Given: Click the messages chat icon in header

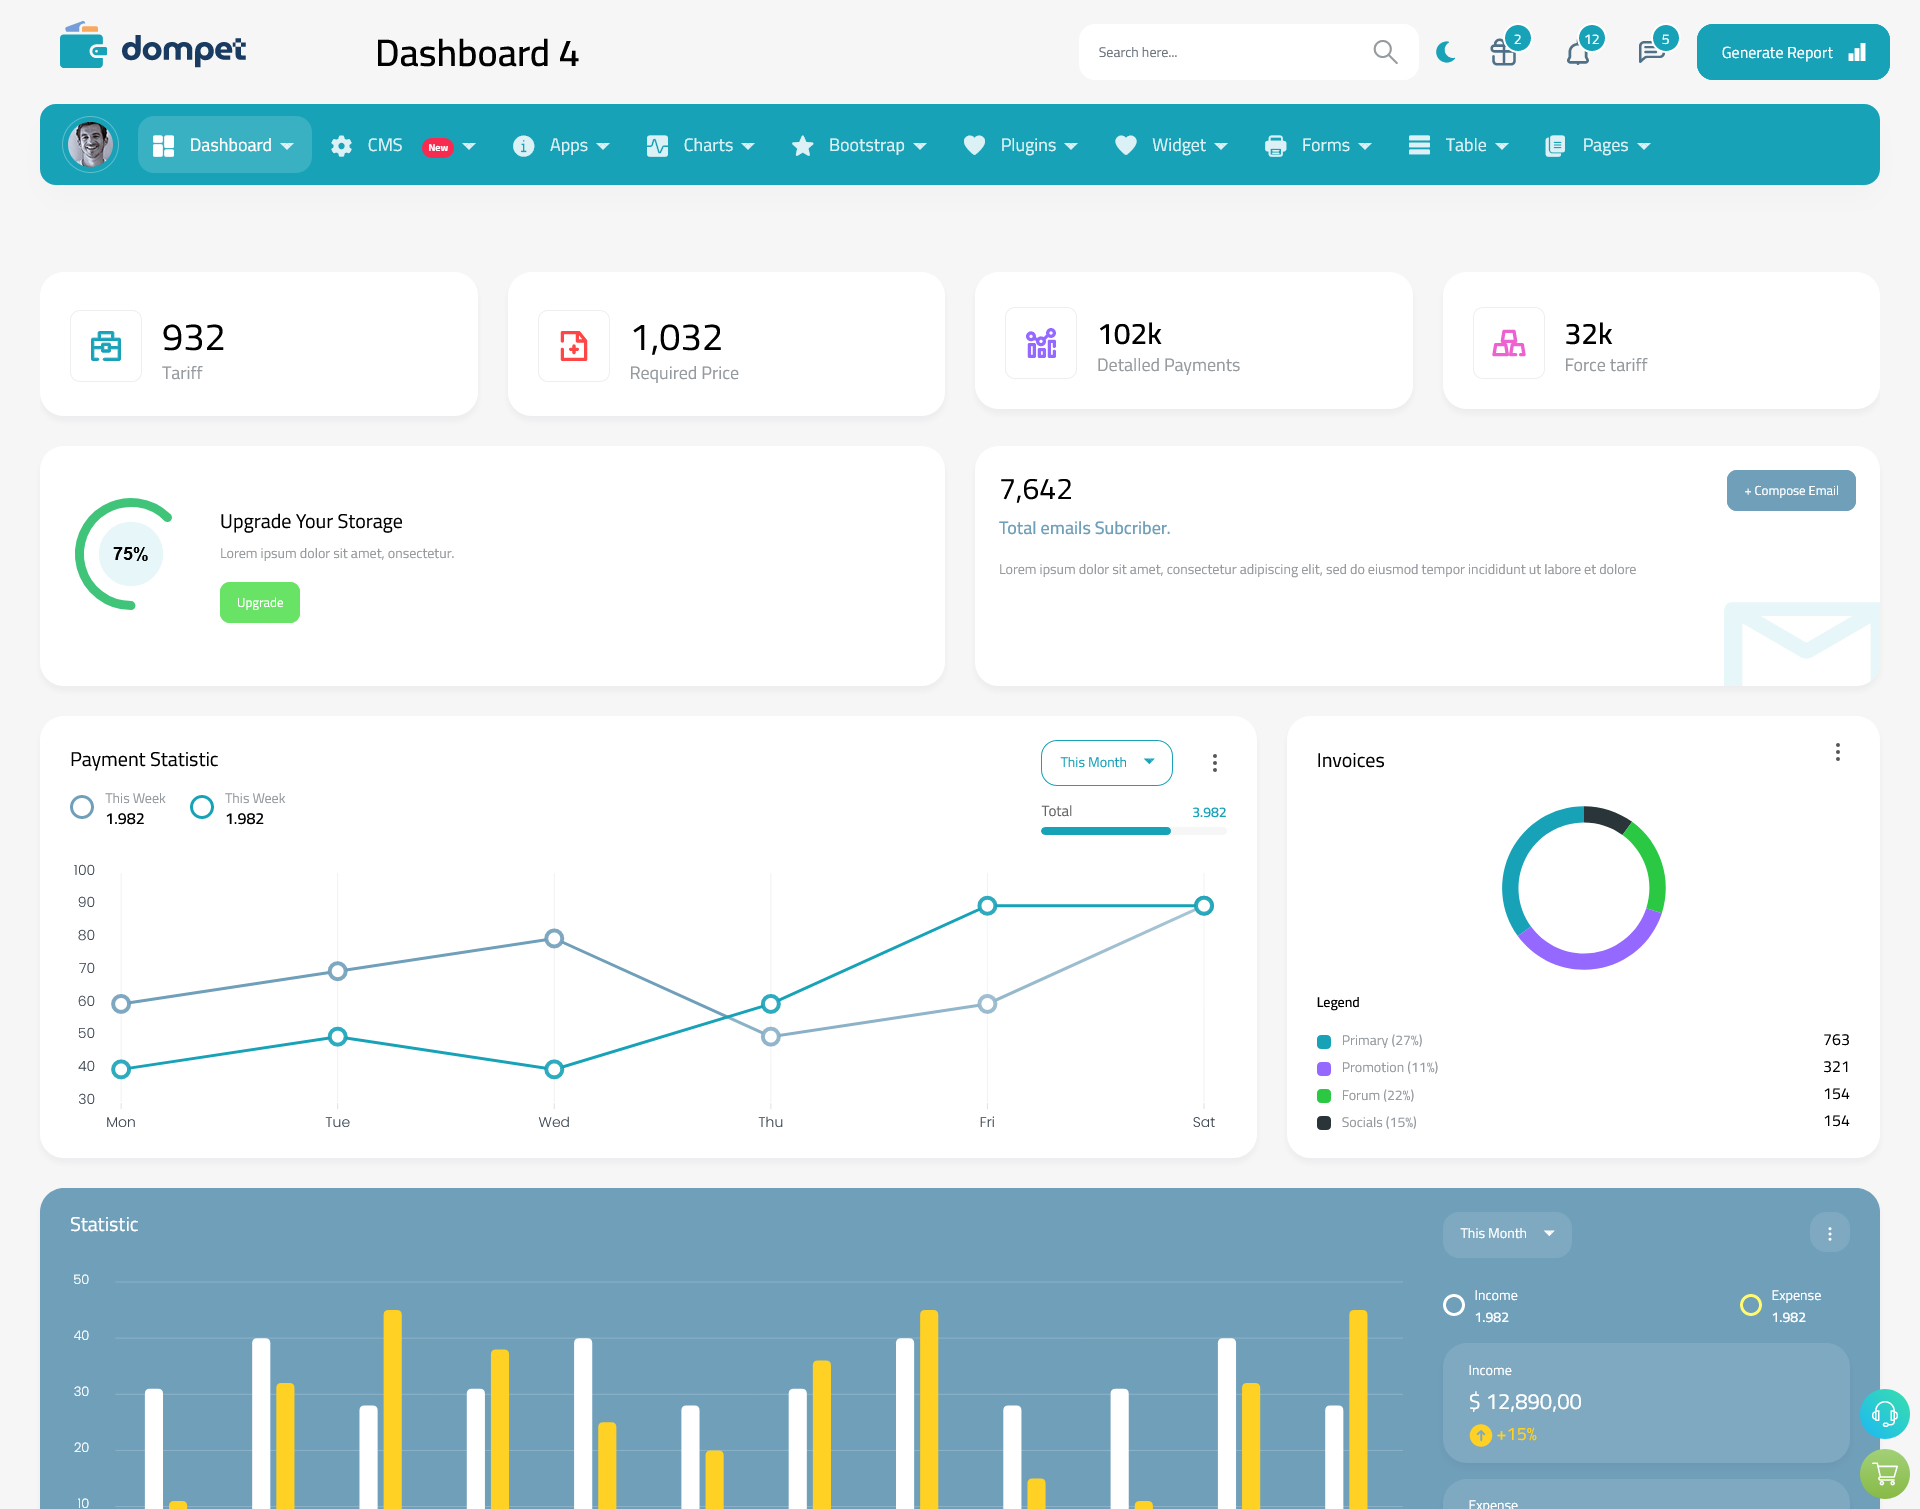Looking at the screenshot, I should pyautogui.click(x=1650, y=51).
